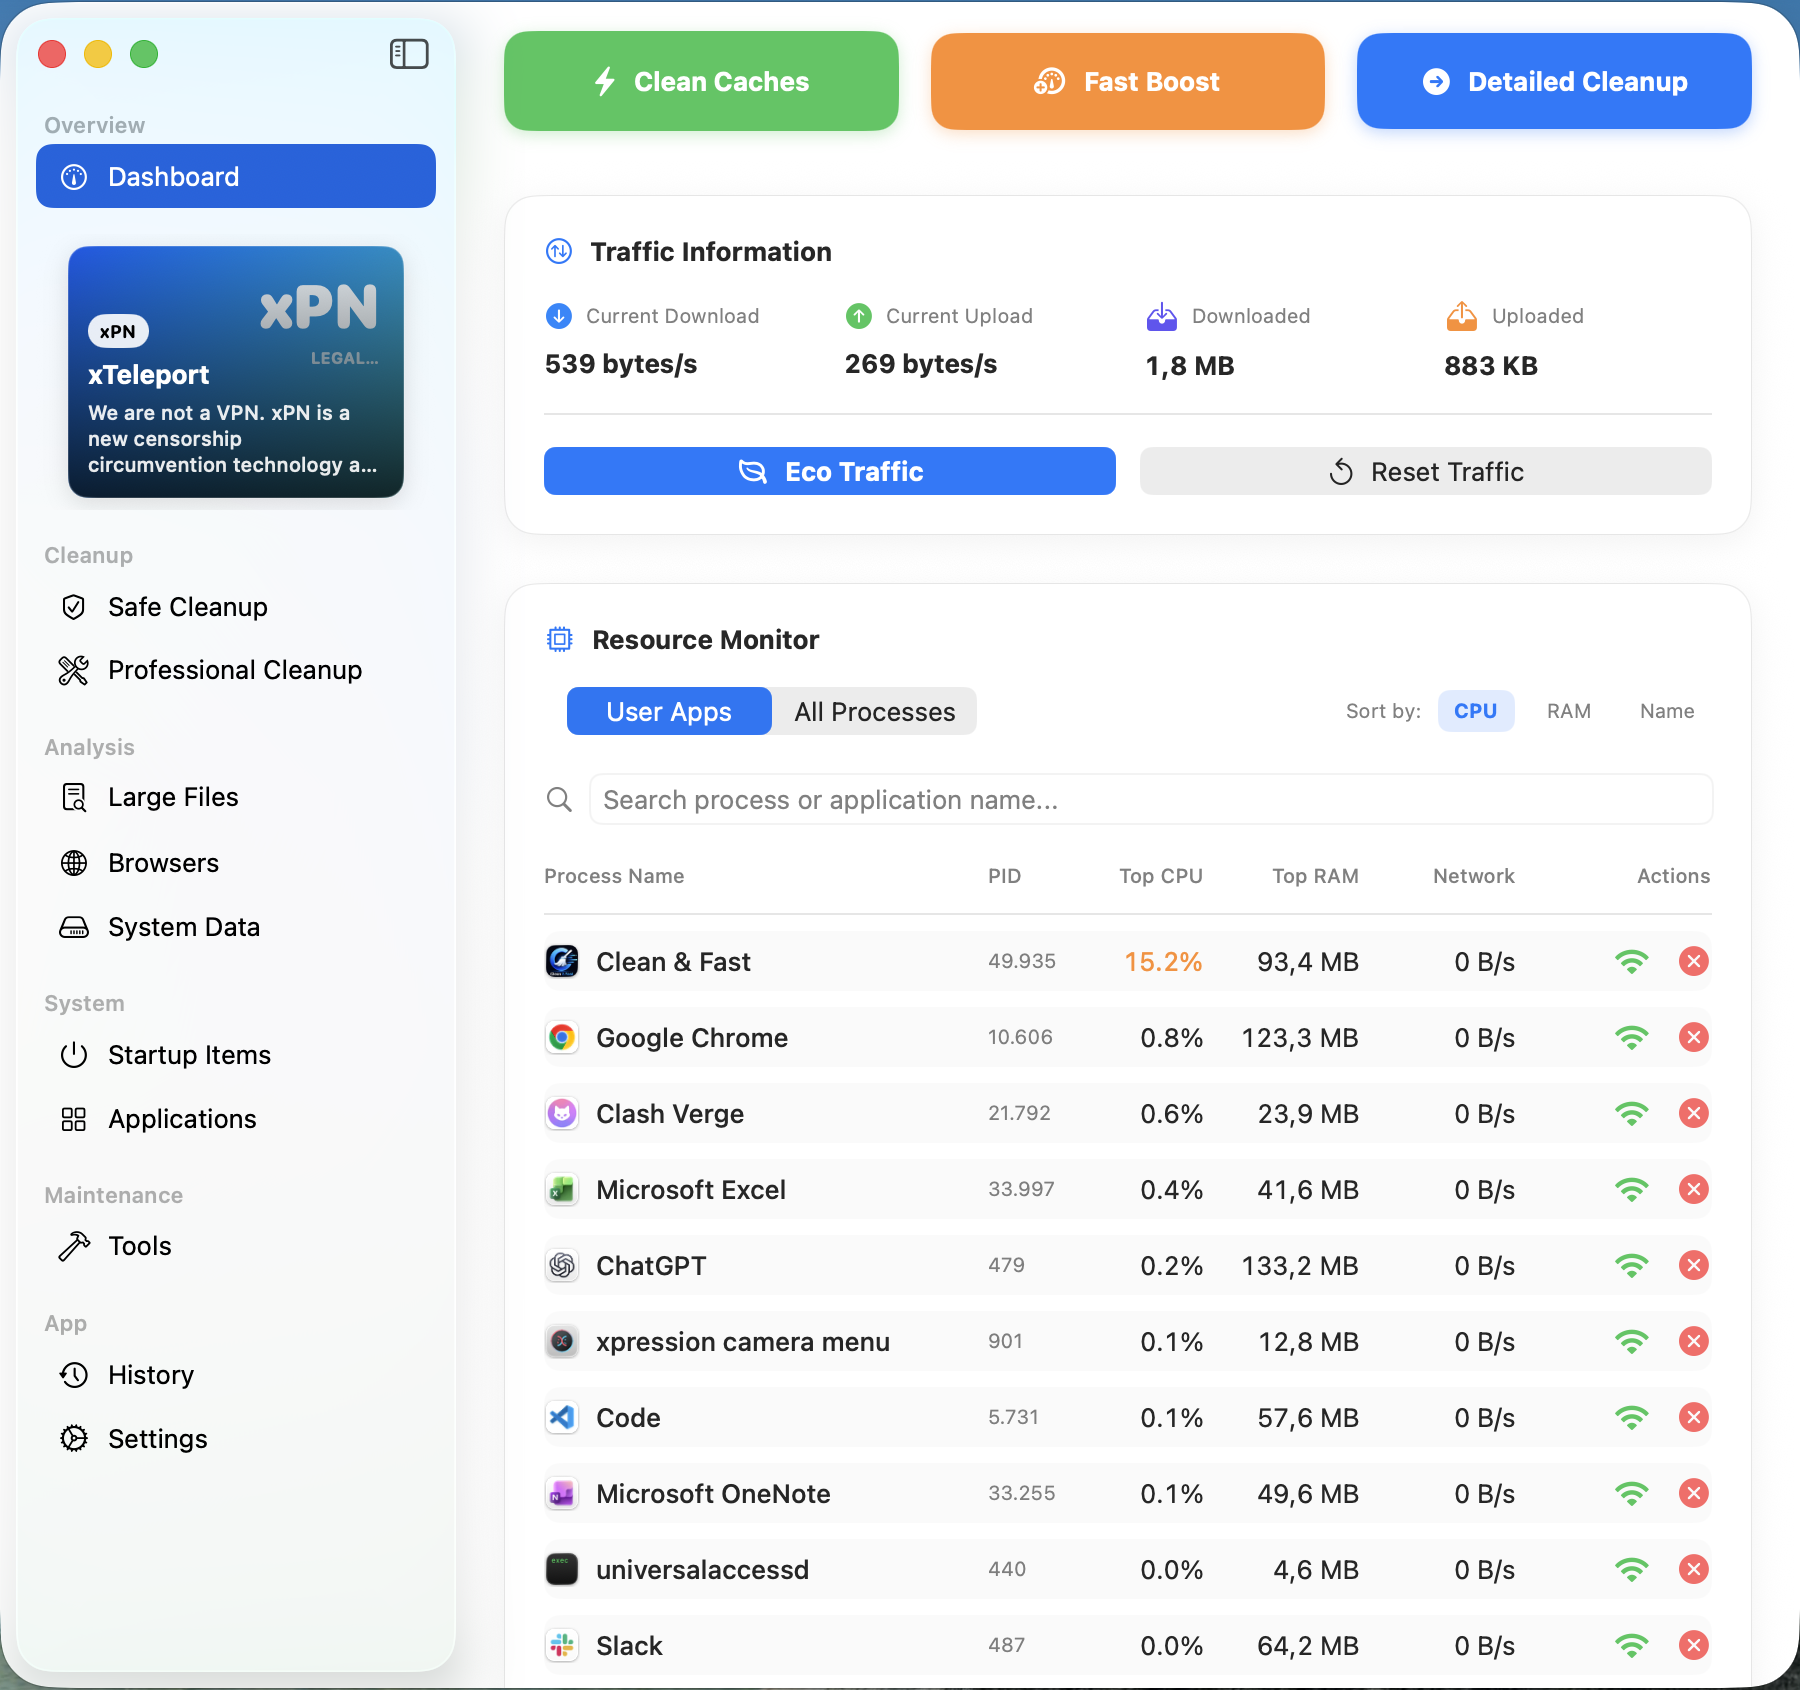Viewport: 1800px width, 1690px height.
Task: Click the Slack app icon
Action: point(562,1645)
